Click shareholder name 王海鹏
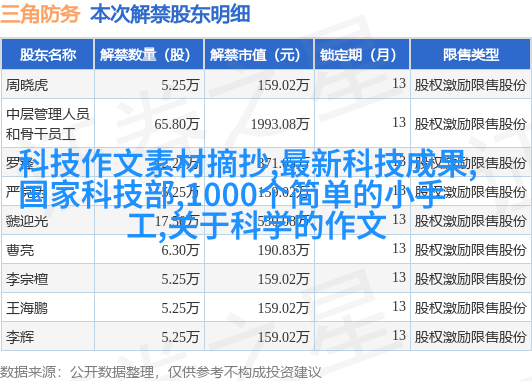The height and width of the screenshot is (381, 532). [x=27, y=308]
